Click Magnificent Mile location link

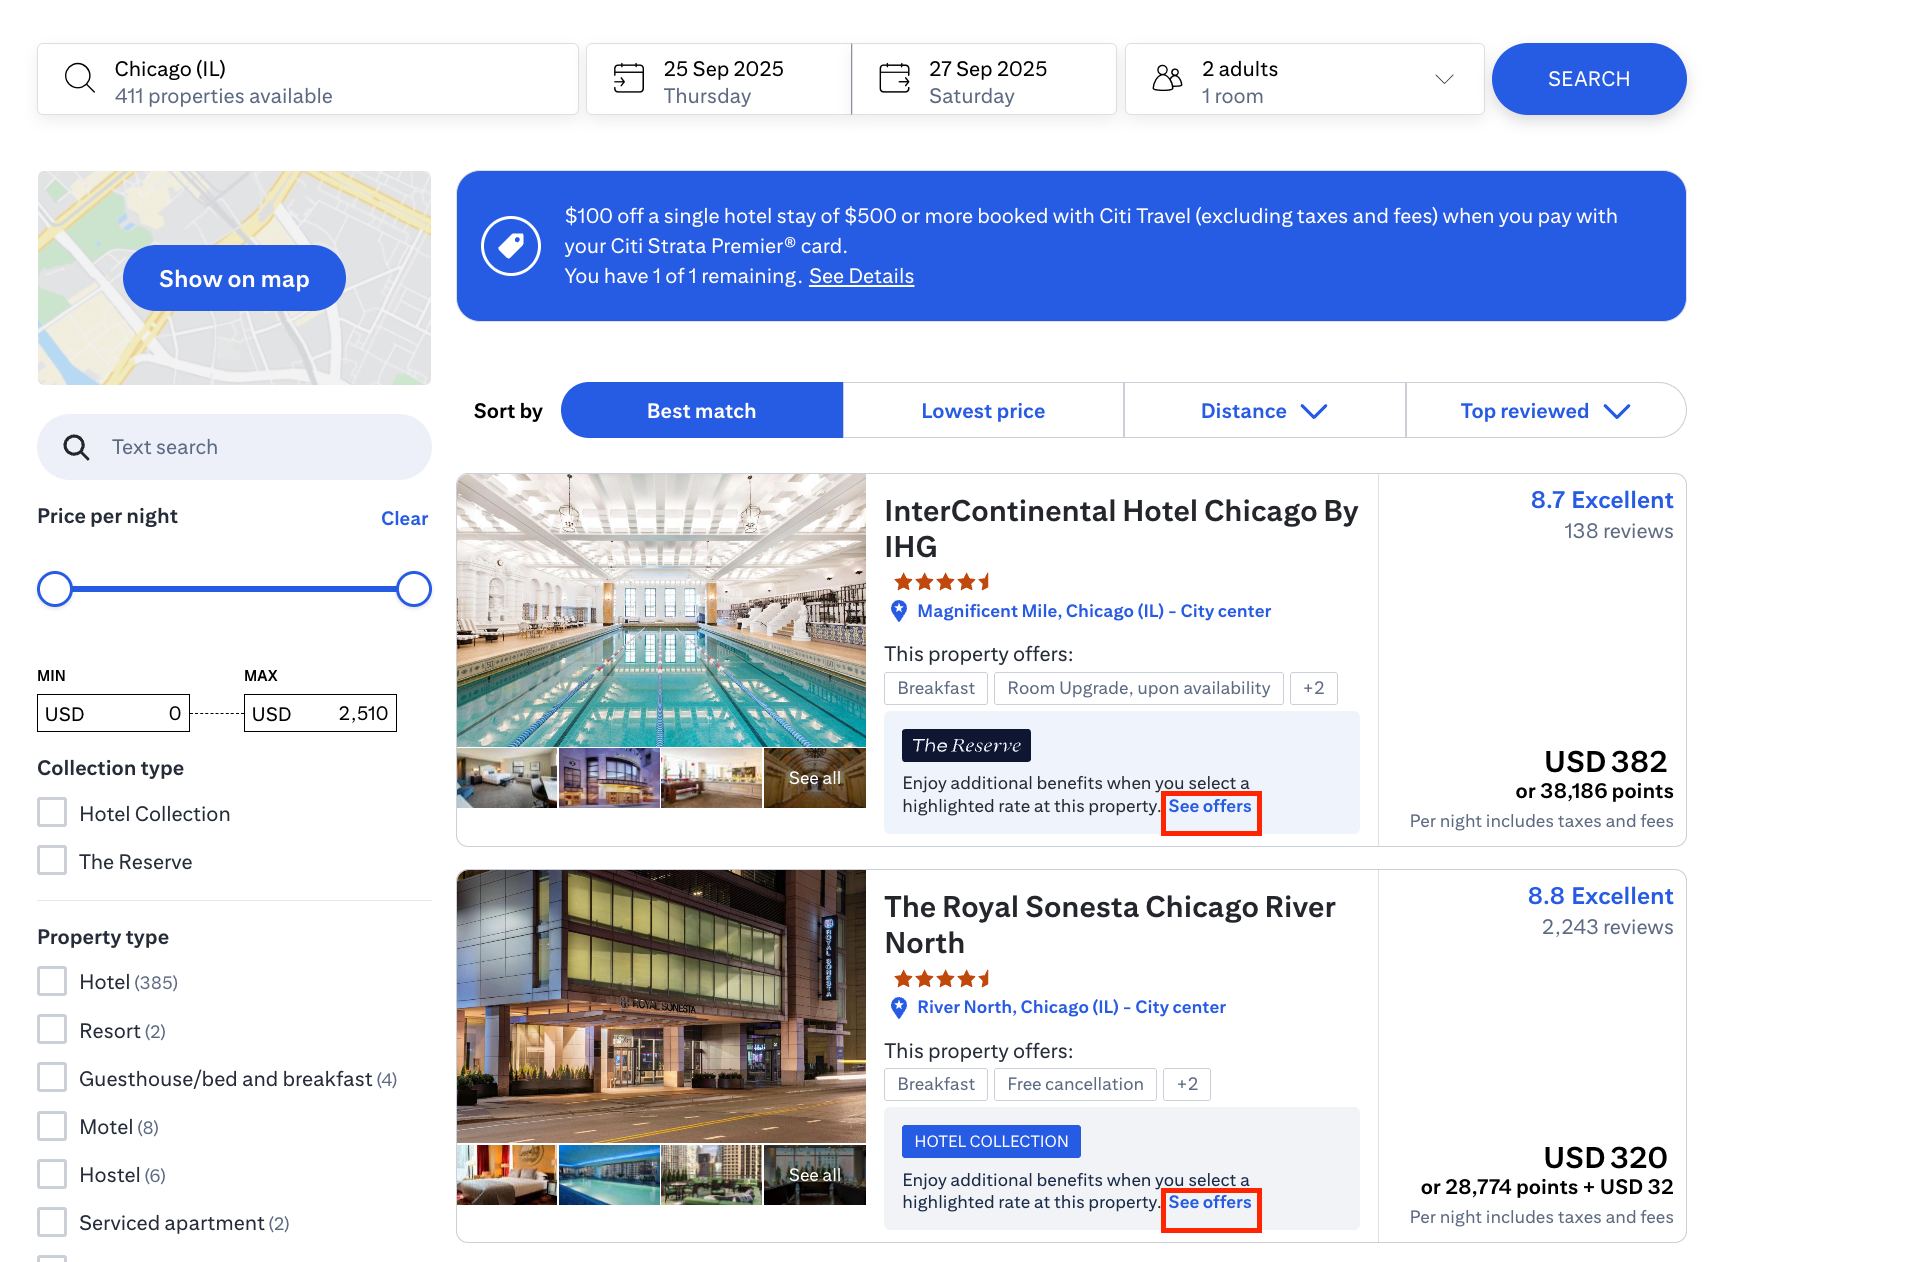[x=1094, y=611]
